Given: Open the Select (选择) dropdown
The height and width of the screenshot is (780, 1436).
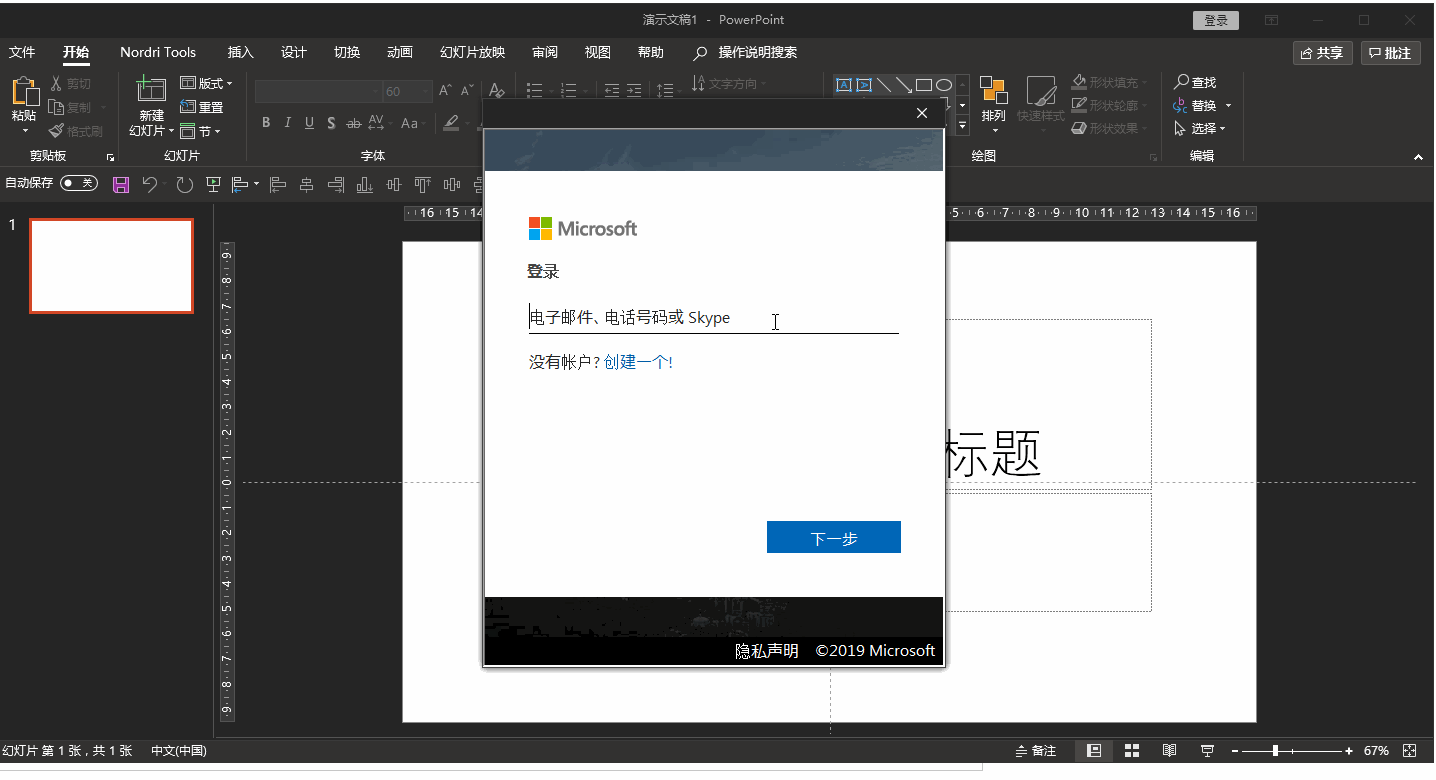Looking at the screenshot, I should (1200, 129).
